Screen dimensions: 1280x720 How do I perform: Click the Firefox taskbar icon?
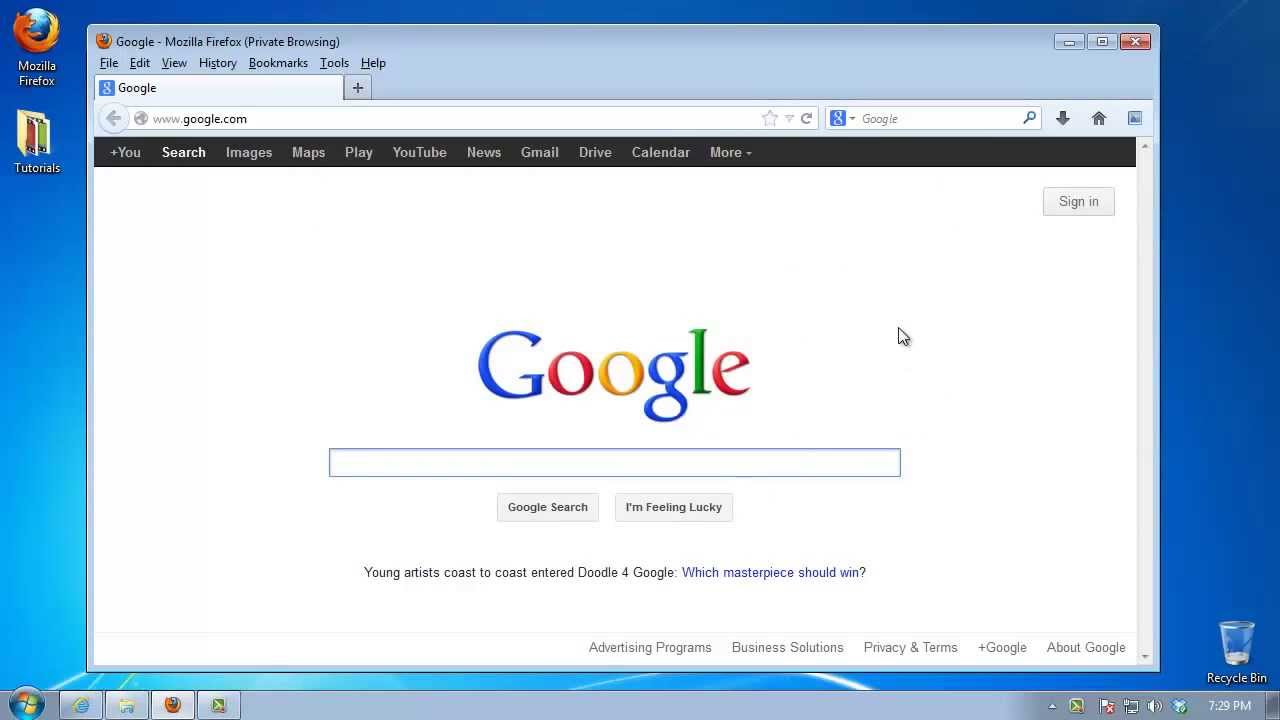(x=173, y=705)
